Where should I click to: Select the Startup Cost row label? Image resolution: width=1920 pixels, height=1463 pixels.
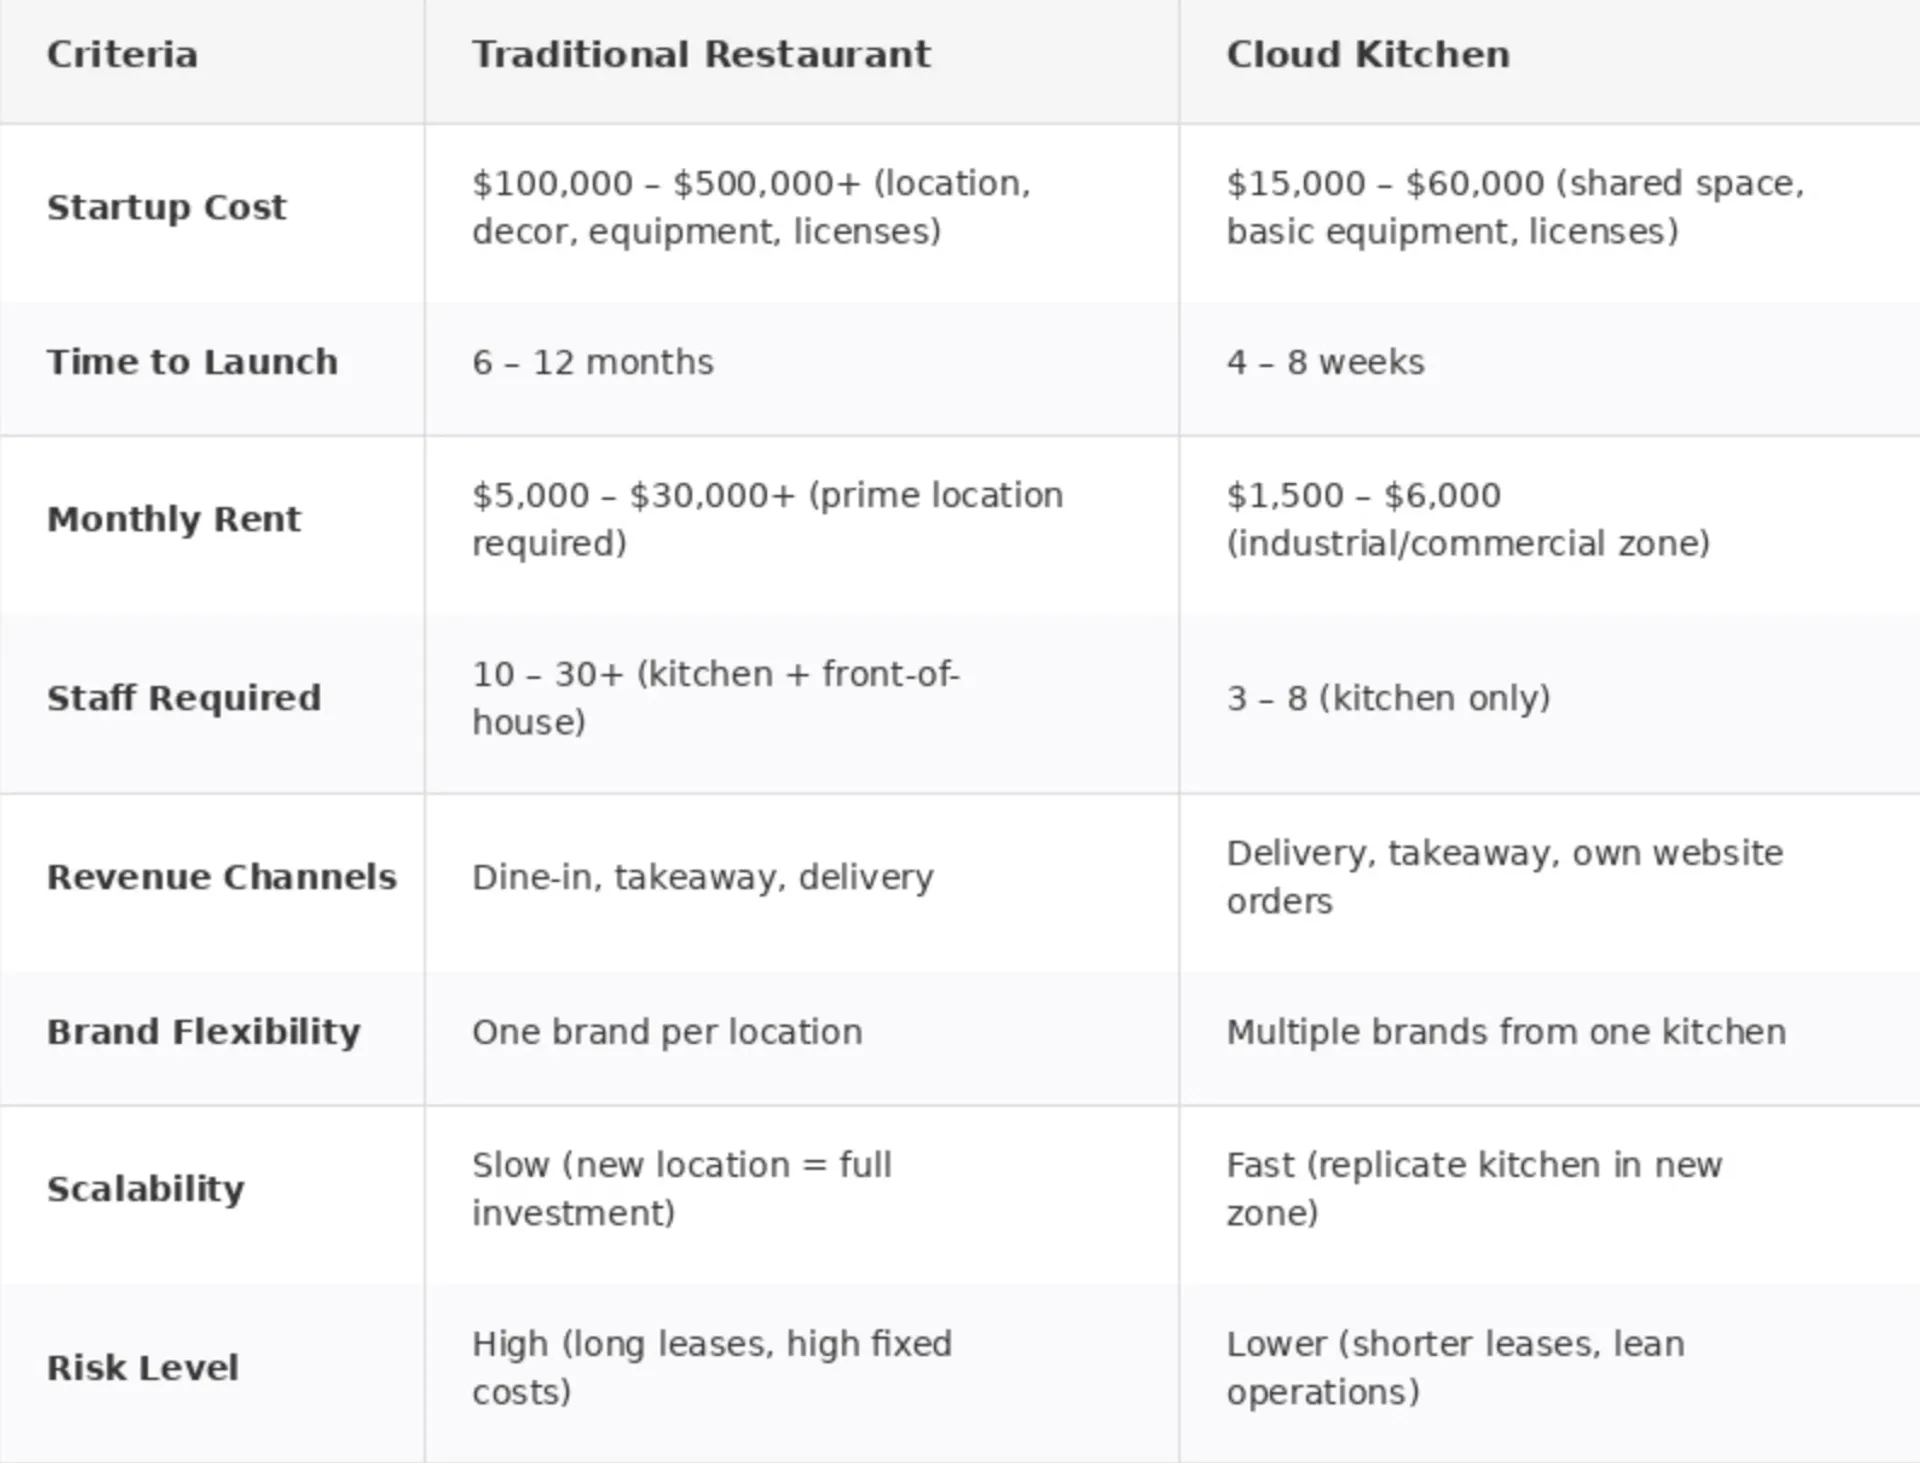point(166,208)
